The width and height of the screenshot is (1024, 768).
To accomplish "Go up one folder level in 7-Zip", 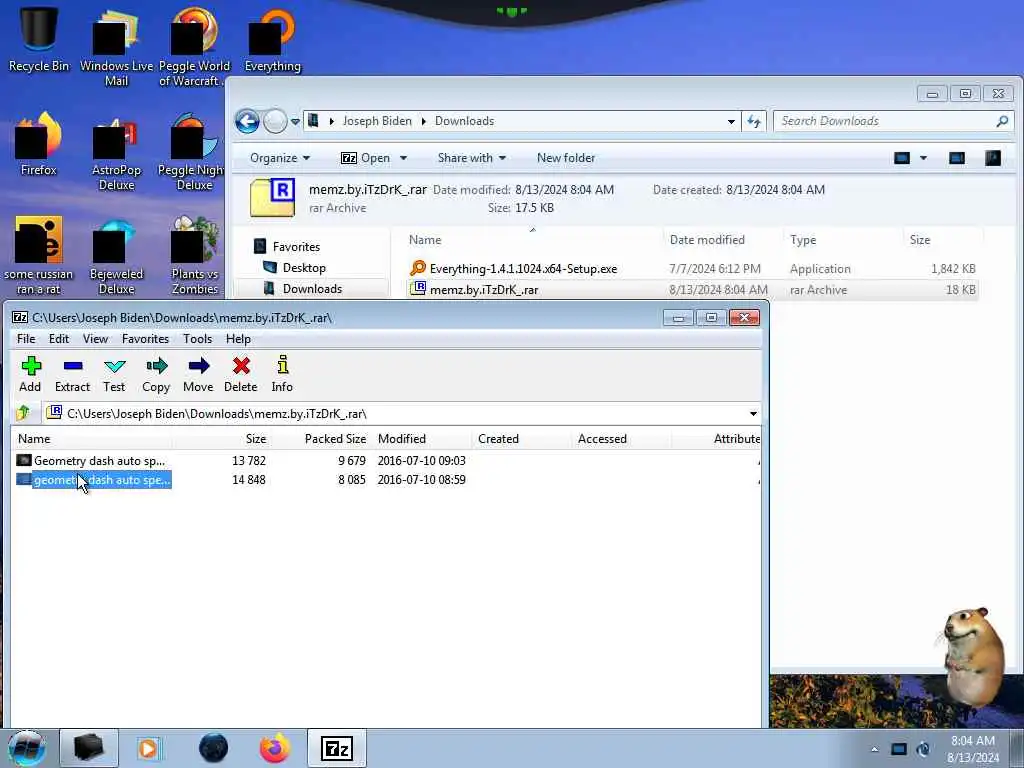I will [24, 413].
